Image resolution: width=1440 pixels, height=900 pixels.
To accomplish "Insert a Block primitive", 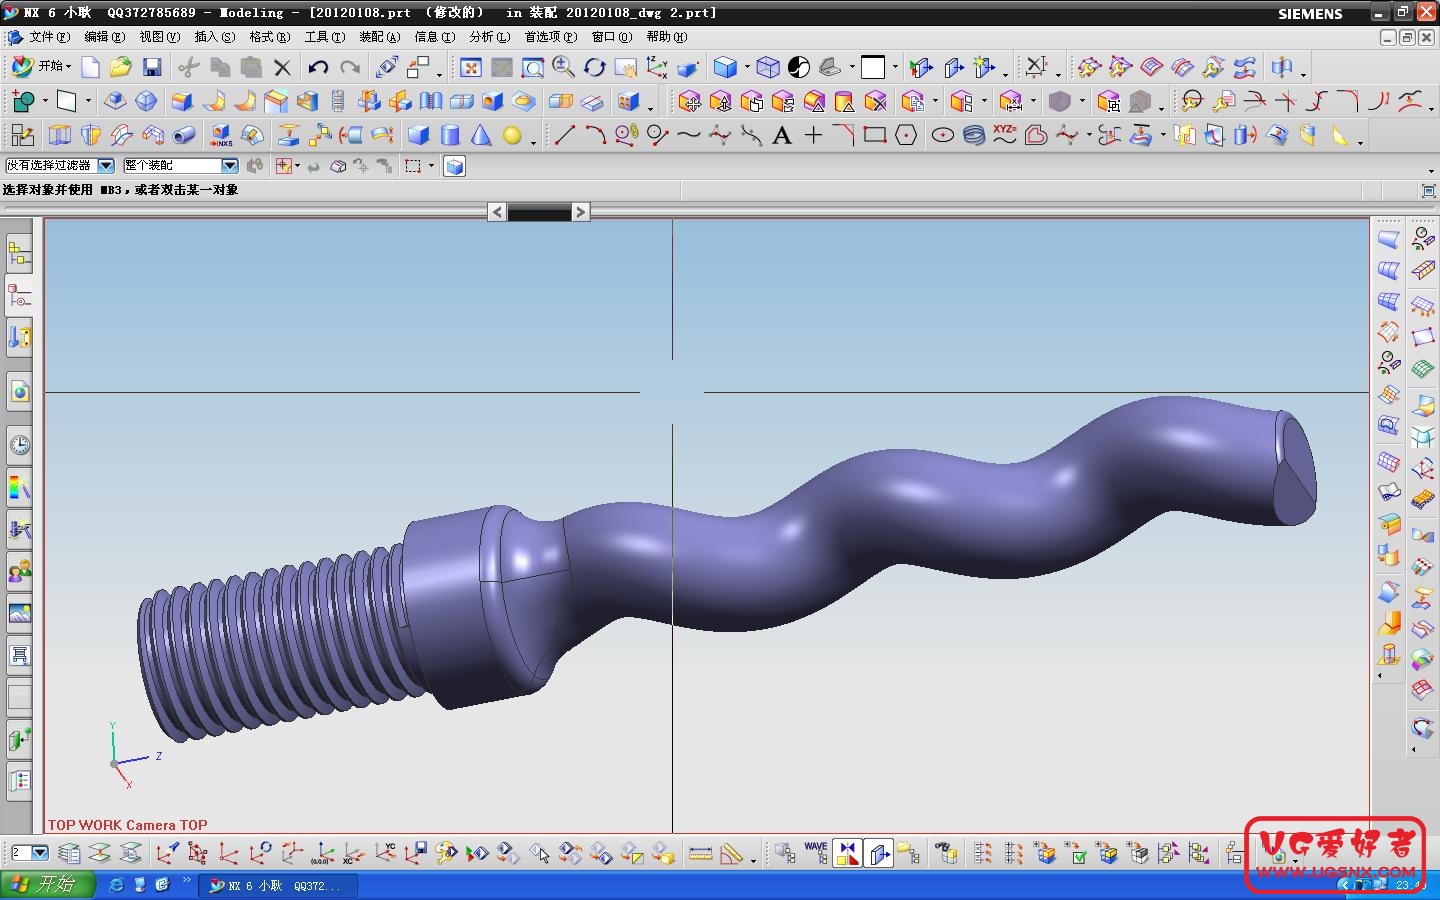I will [418, 135].
